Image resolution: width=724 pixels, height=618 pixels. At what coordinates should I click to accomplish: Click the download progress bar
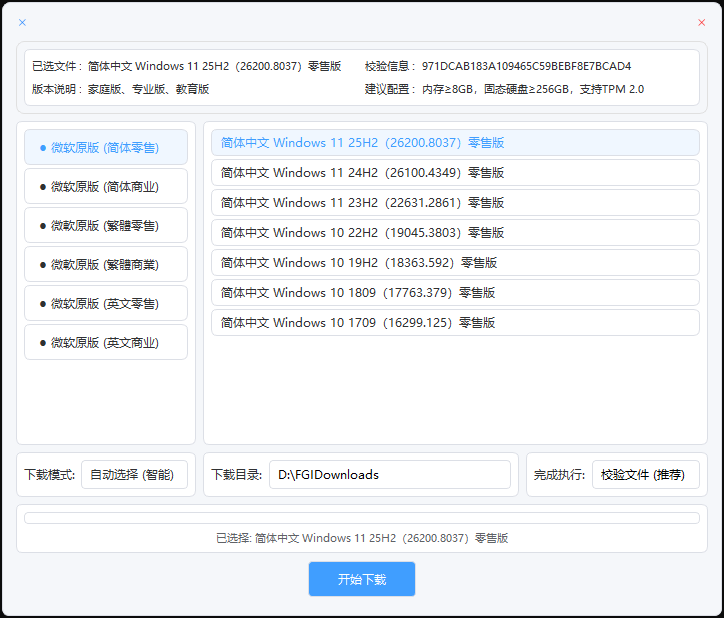click(x=361, y=518)
